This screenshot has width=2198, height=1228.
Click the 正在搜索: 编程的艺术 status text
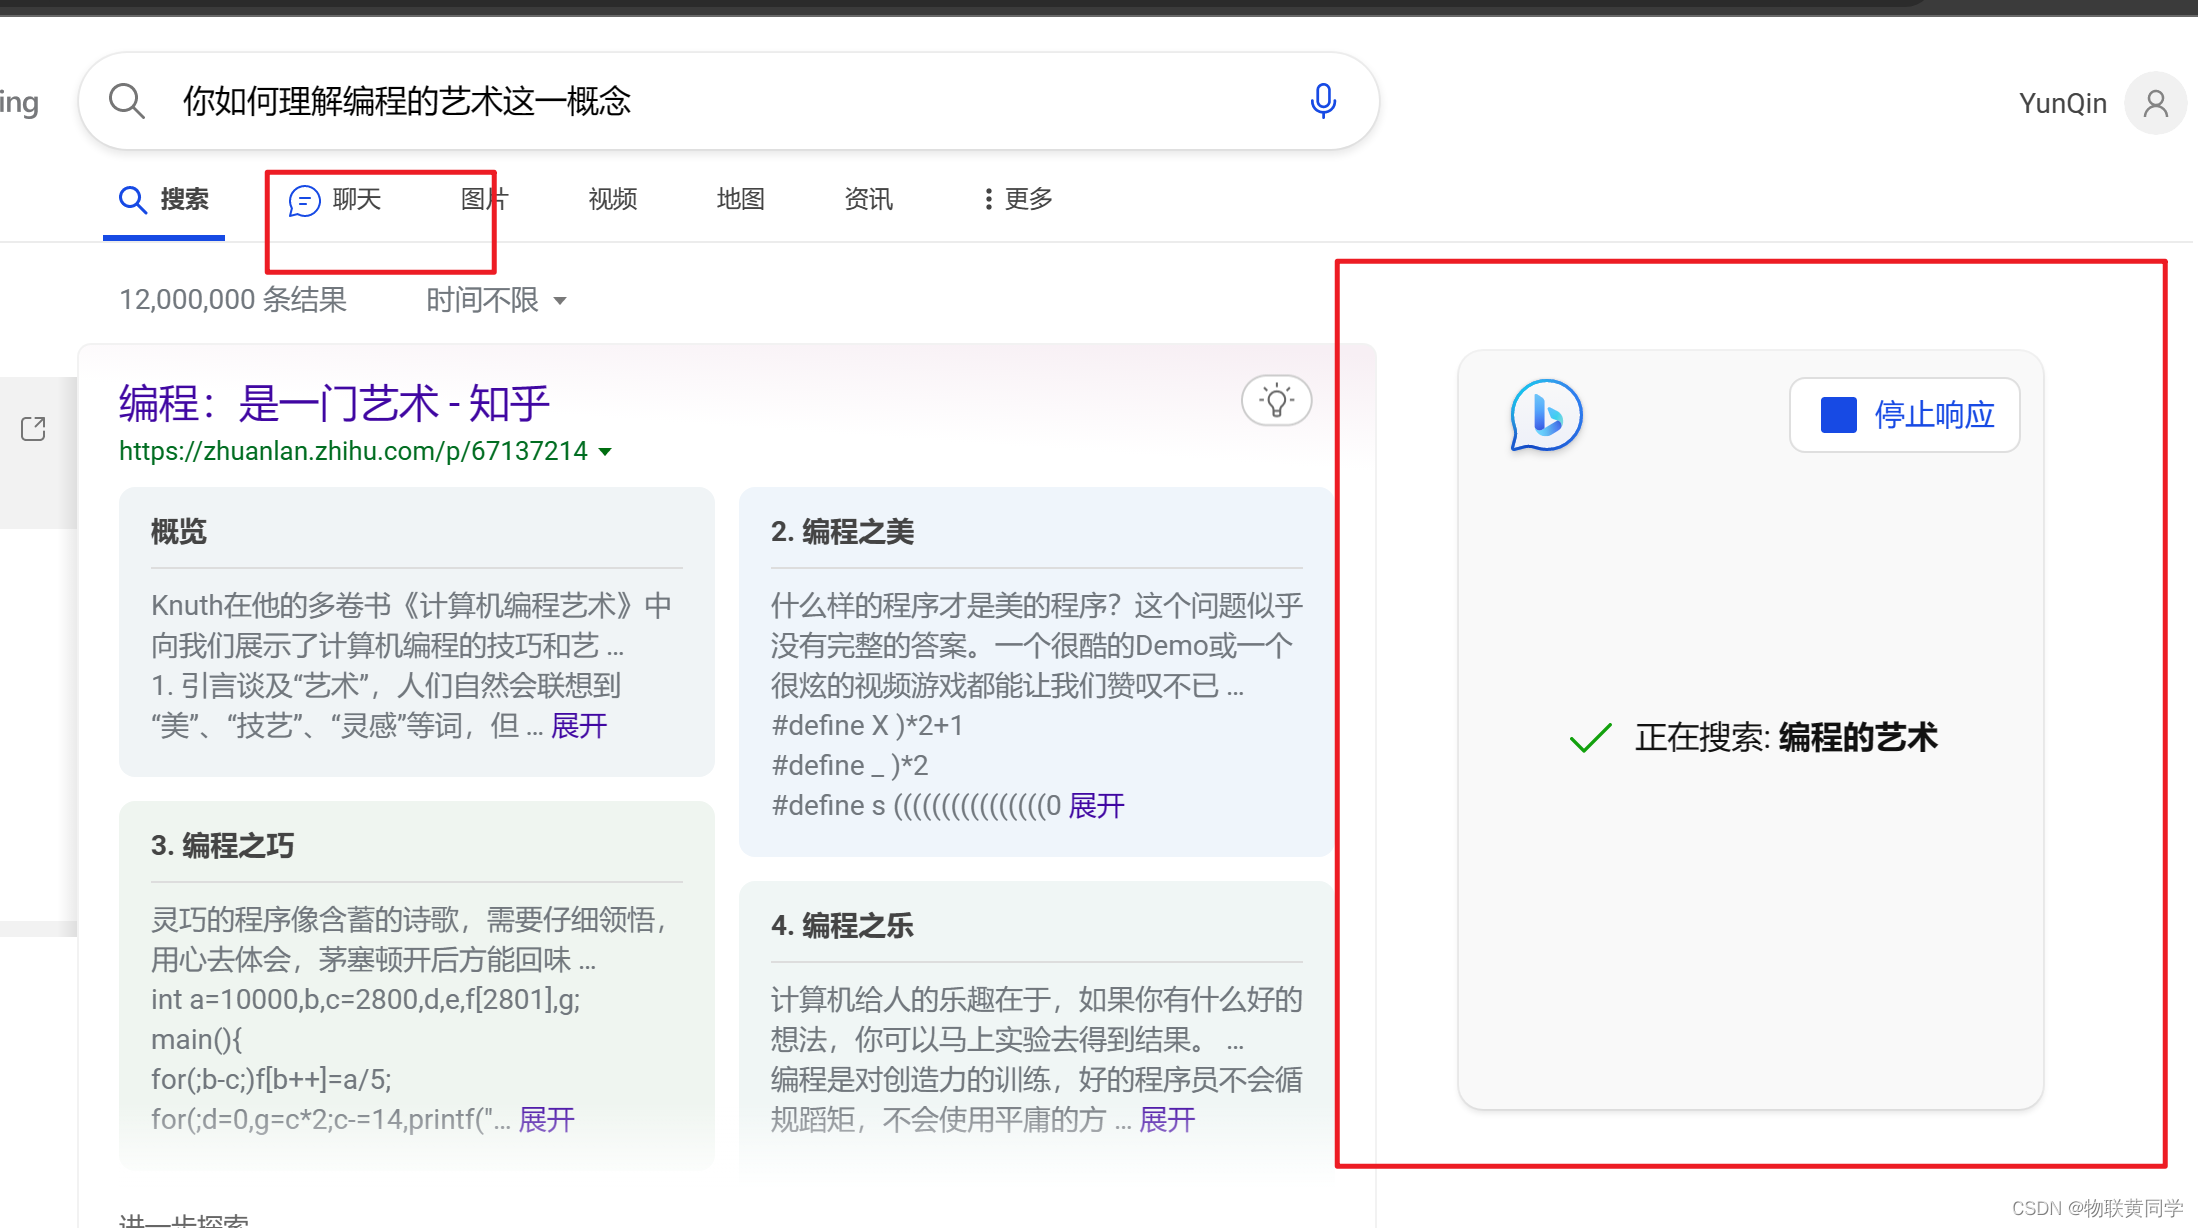pyautogui.click(x=1786, y=738)
